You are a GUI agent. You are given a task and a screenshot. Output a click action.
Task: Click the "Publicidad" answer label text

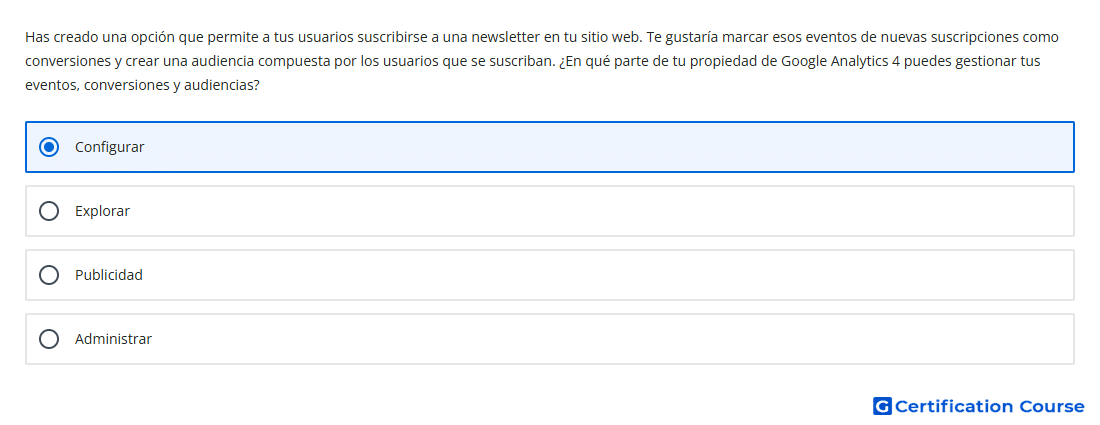tap(109, 275)
